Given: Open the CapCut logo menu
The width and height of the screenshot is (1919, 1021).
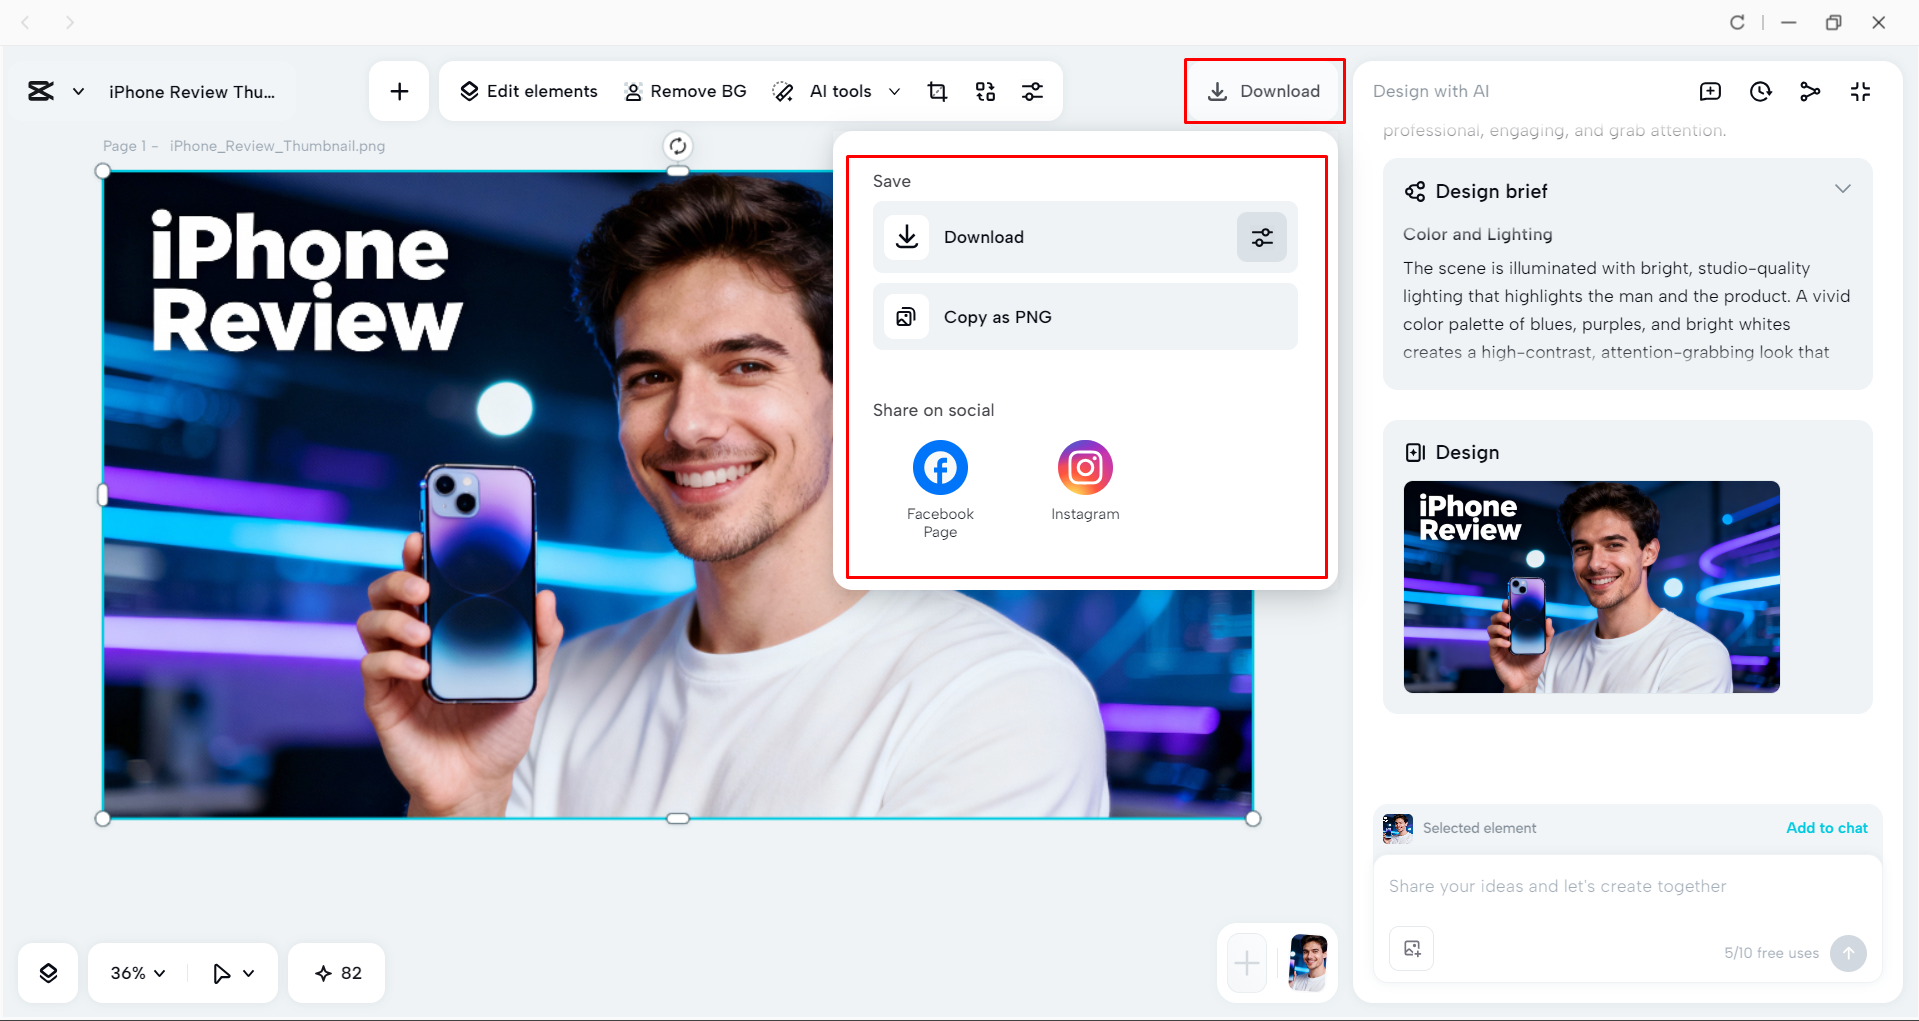Looking at the screenshot, I should [41, 92].
